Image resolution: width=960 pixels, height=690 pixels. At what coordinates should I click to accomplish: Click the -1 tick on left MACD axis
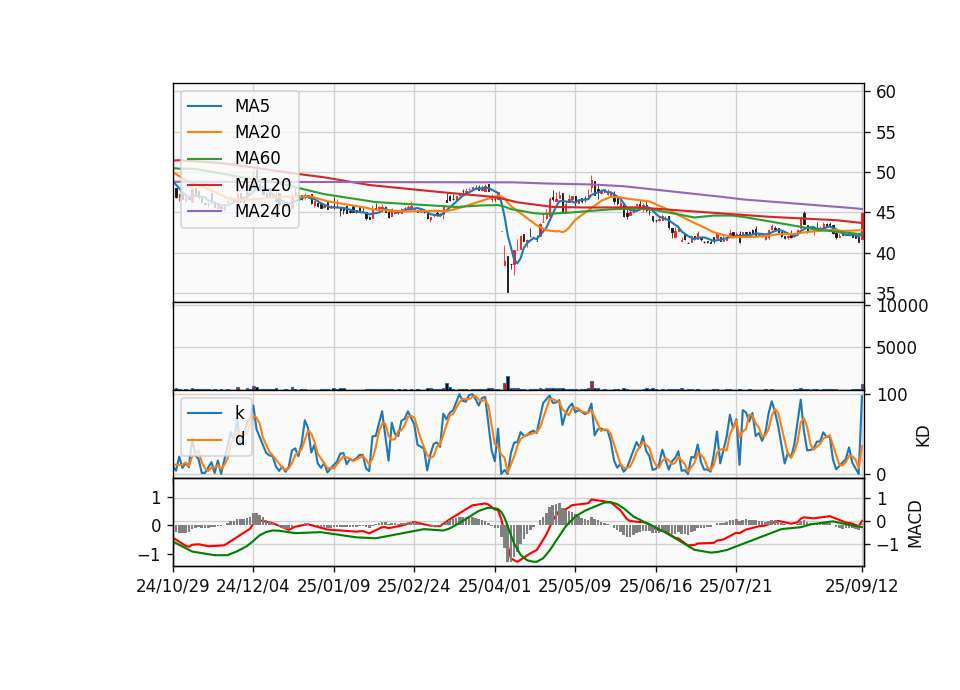[x=149, y=555]
